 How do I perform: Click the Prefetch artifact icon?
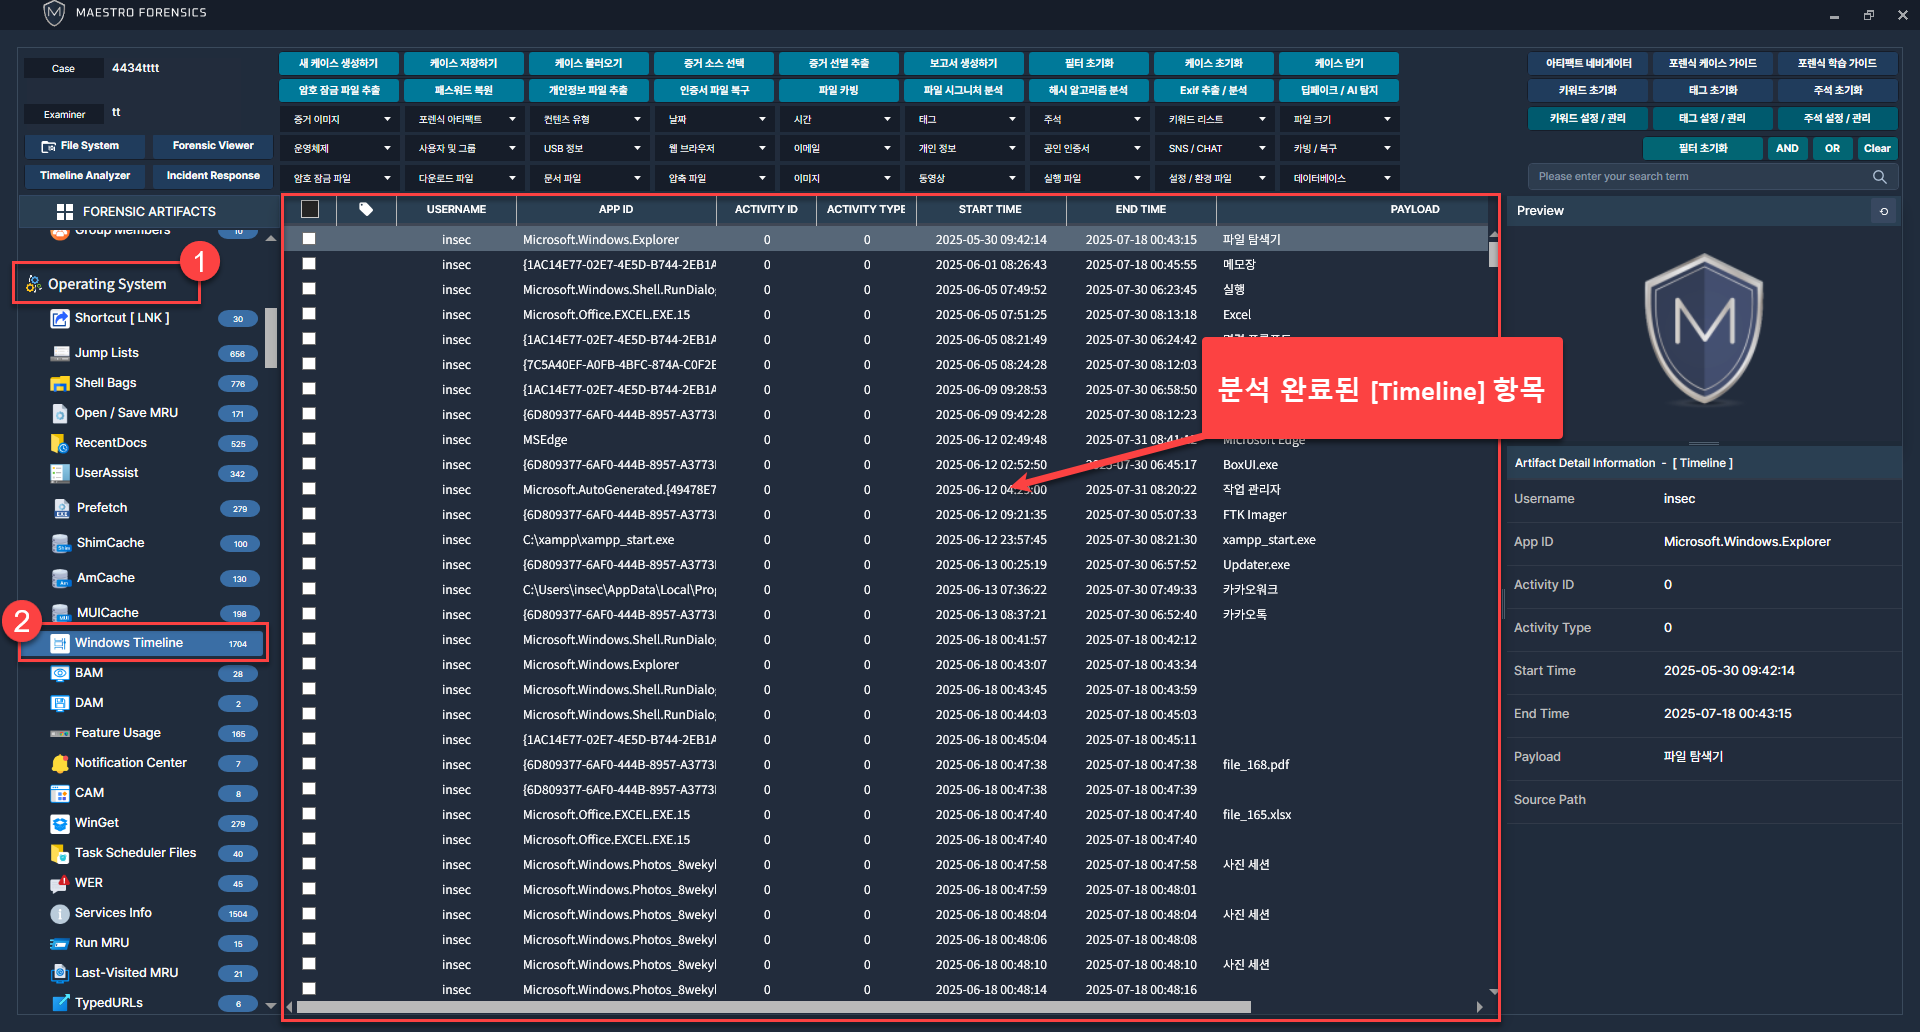click(x=61, y=508)
